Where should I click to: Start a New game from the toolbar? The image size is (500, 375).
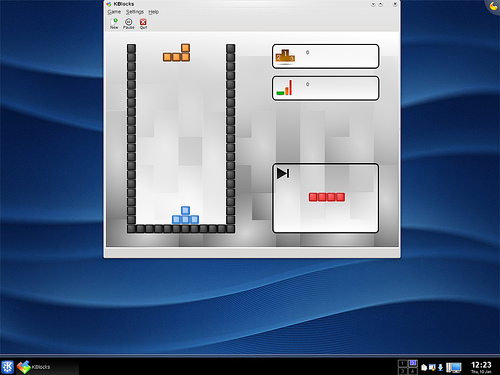click(114, 23)
